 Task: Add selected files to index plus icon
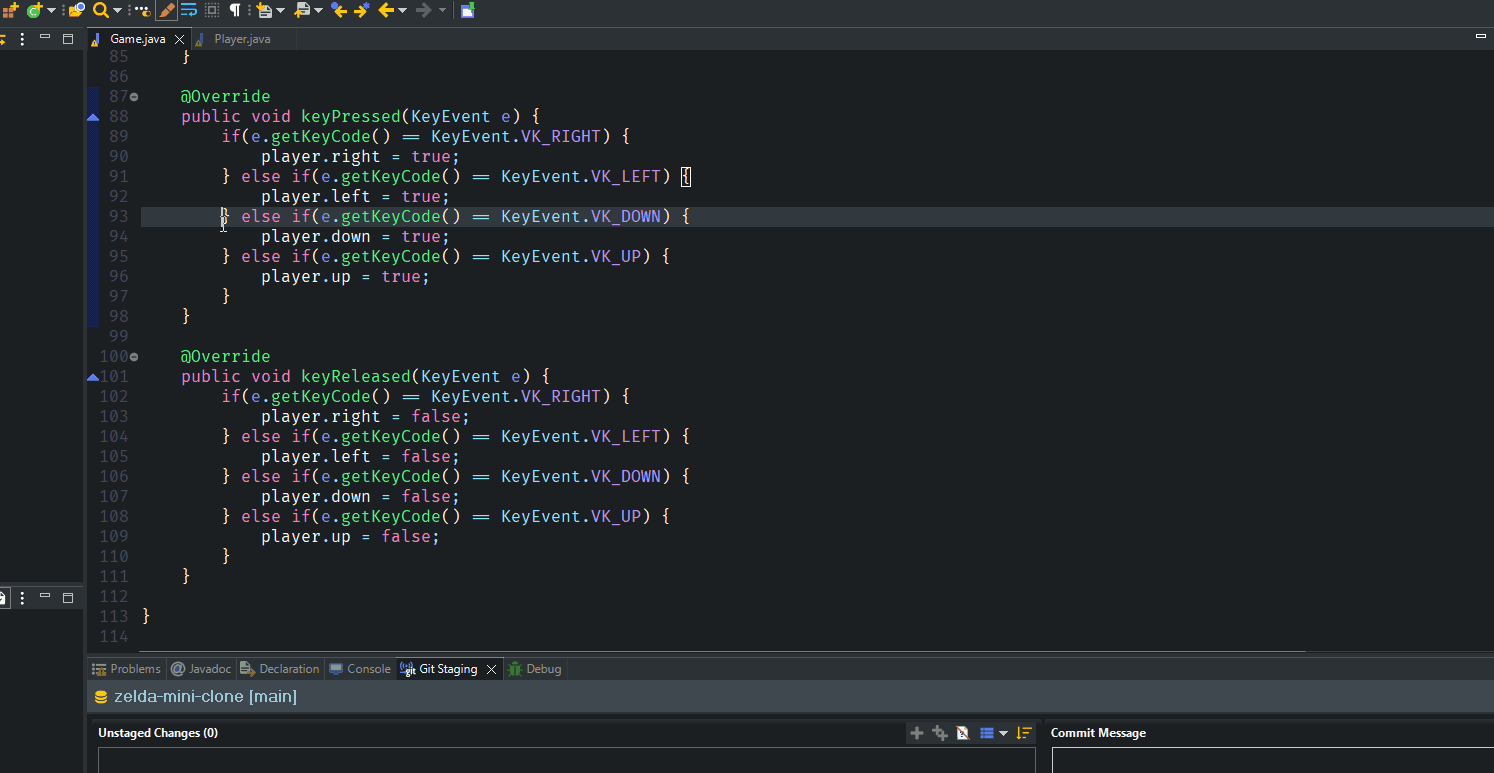(916, 733)
